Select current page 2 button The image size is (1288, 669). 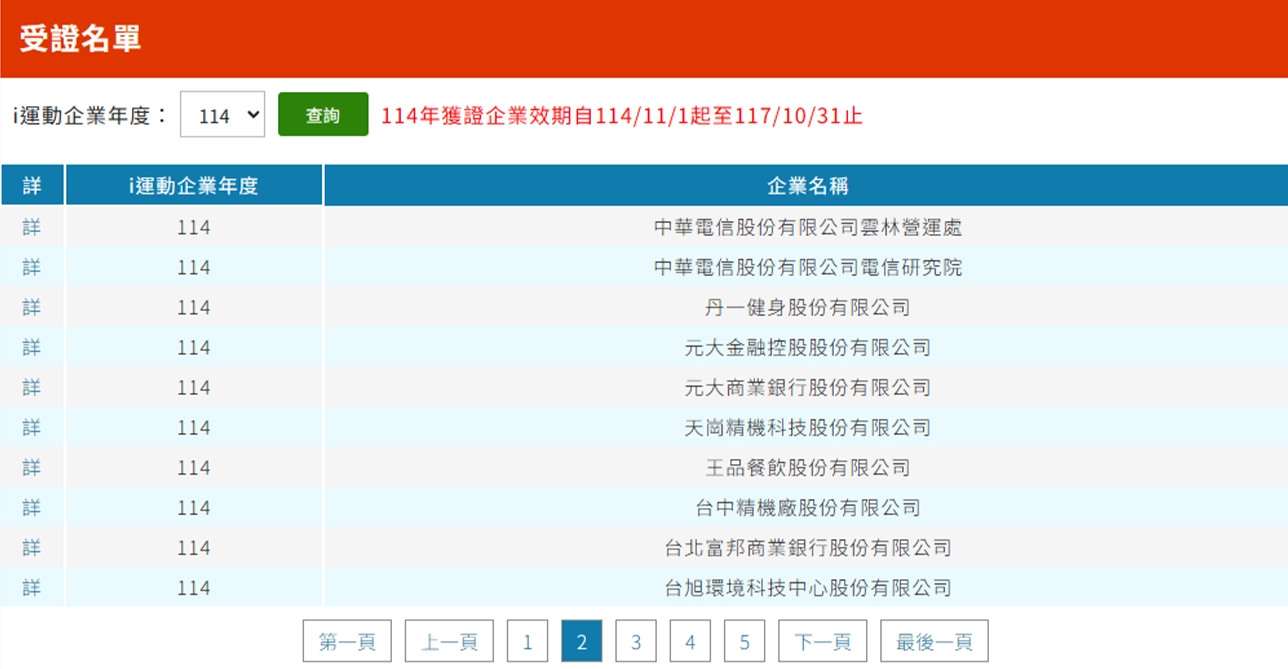582,641
